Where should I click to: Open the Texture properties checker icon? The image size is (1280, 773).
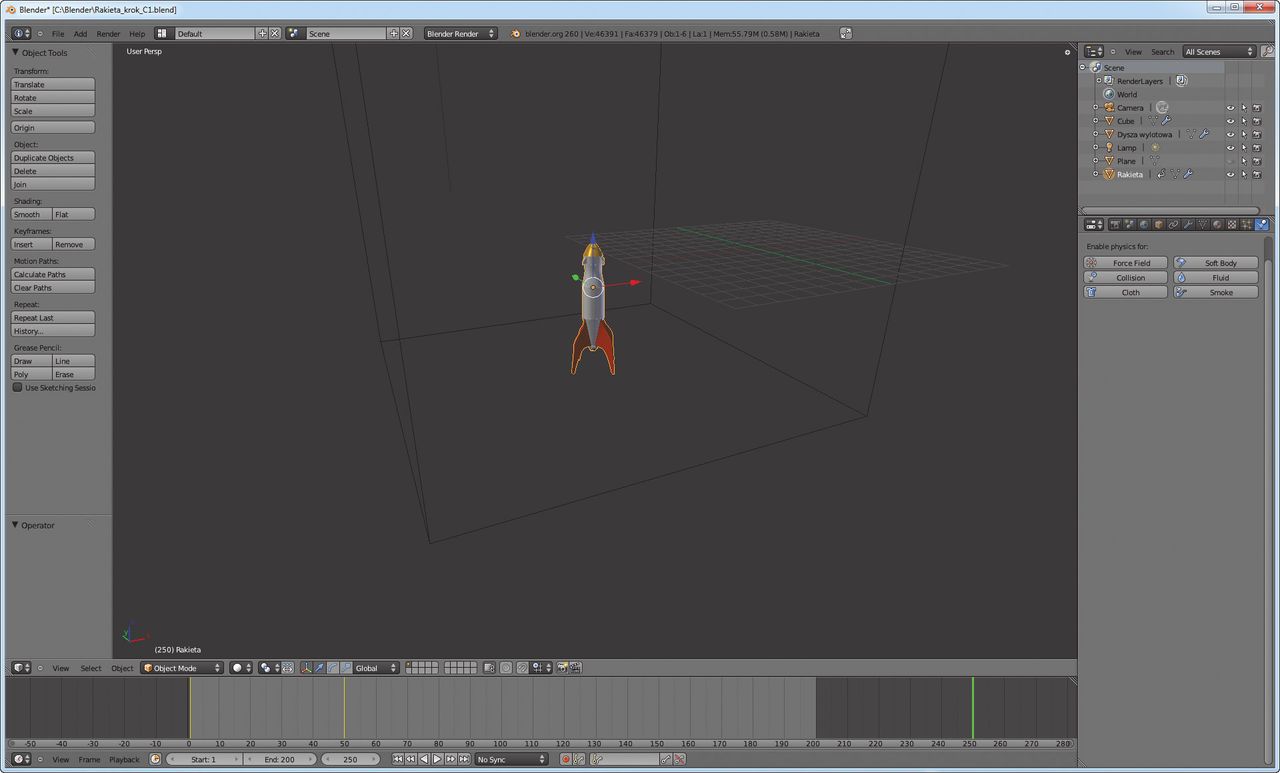(1232, 225)
